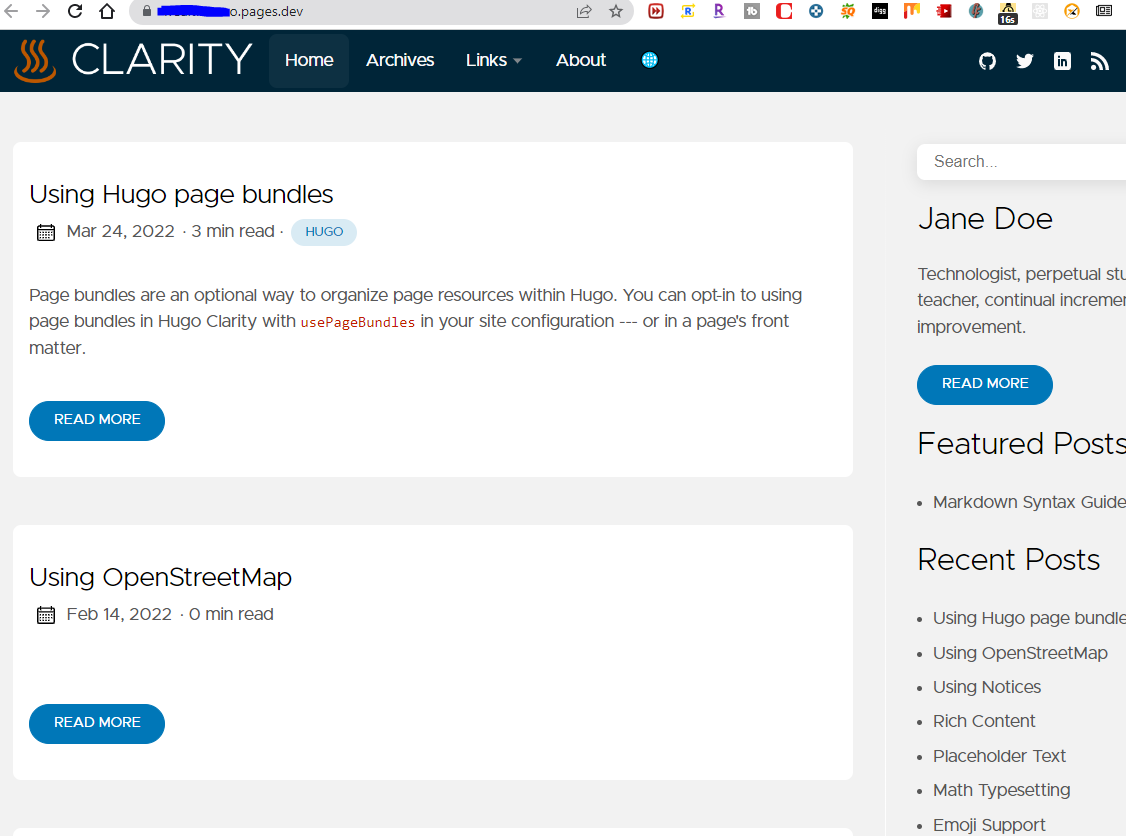Click the Twitter icon in header

point(1024,61)
